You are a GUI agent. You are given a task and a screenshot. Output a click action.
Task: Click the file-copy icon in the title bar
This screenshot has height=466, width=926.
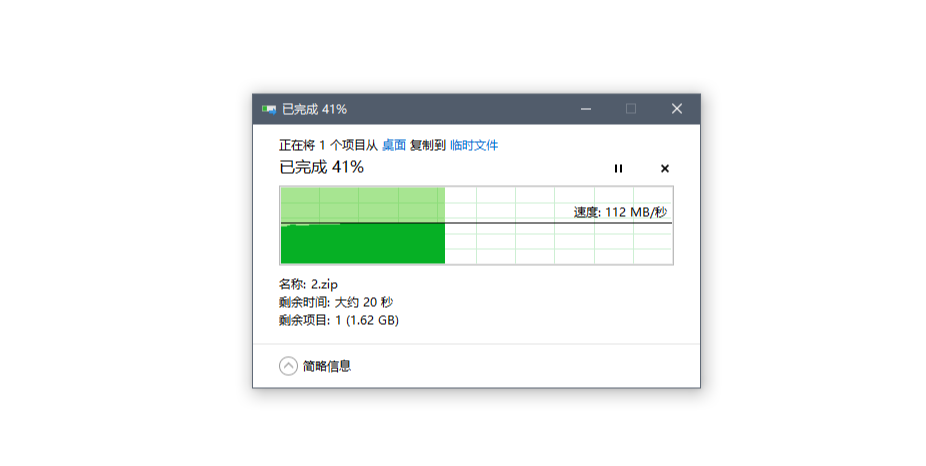(269, 109)
